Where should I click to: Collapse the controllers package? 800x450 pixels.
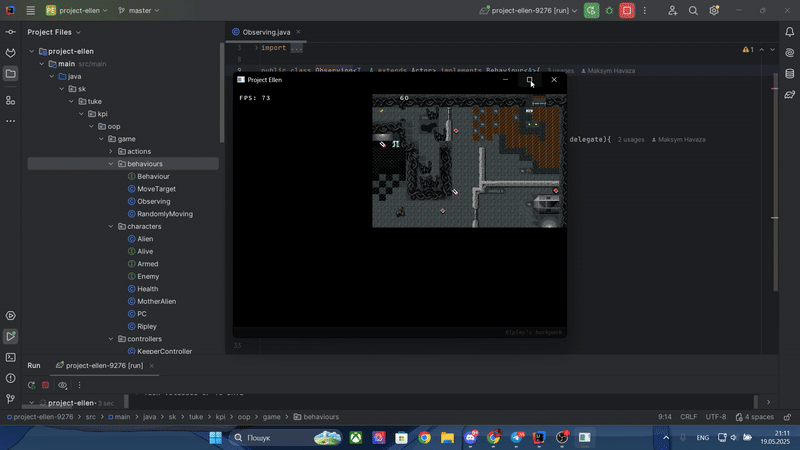click(x=111, y=339)
